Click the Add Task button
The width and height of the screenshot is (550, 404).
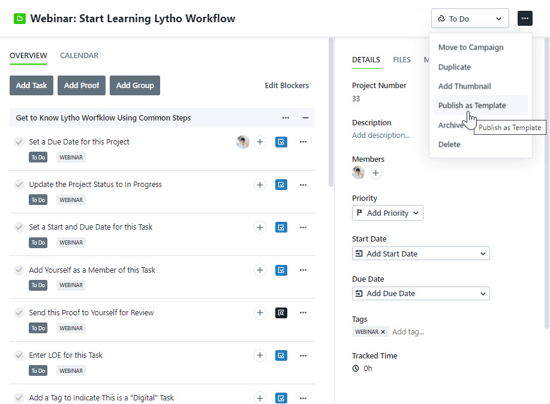[x=31, y=86]
